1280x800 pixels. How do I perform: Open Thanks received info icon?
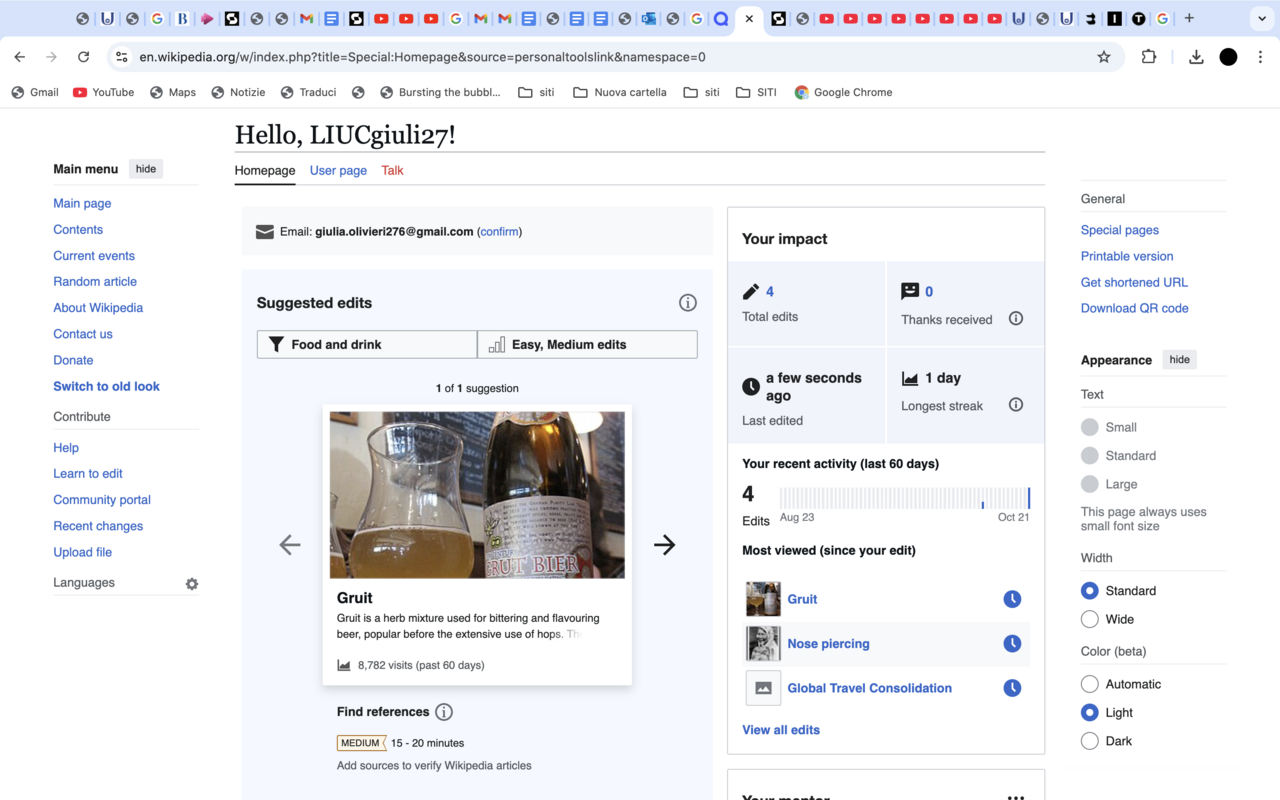point(1016,319)
